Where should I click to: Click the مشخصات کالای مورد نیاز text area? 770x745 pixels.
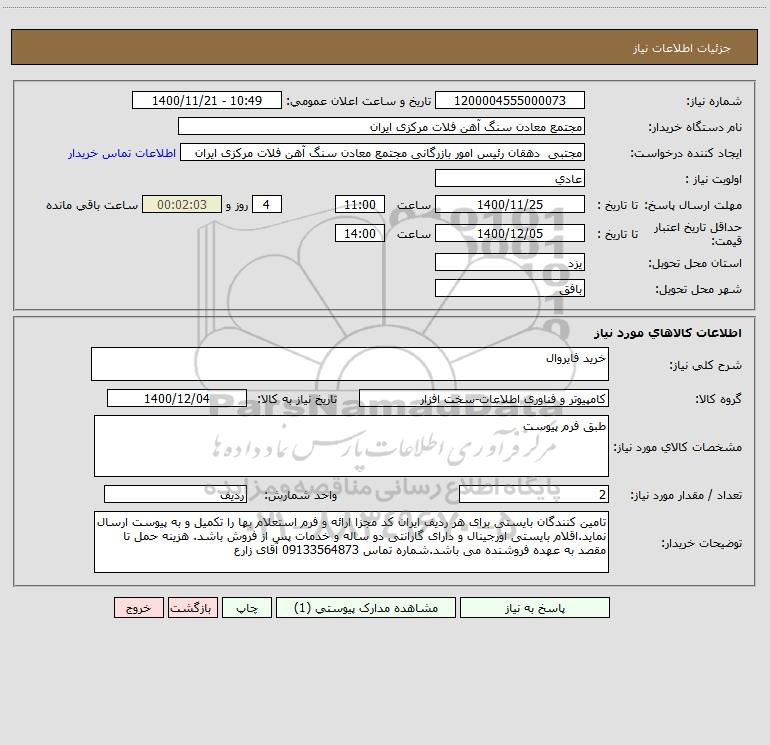point(351,446)
